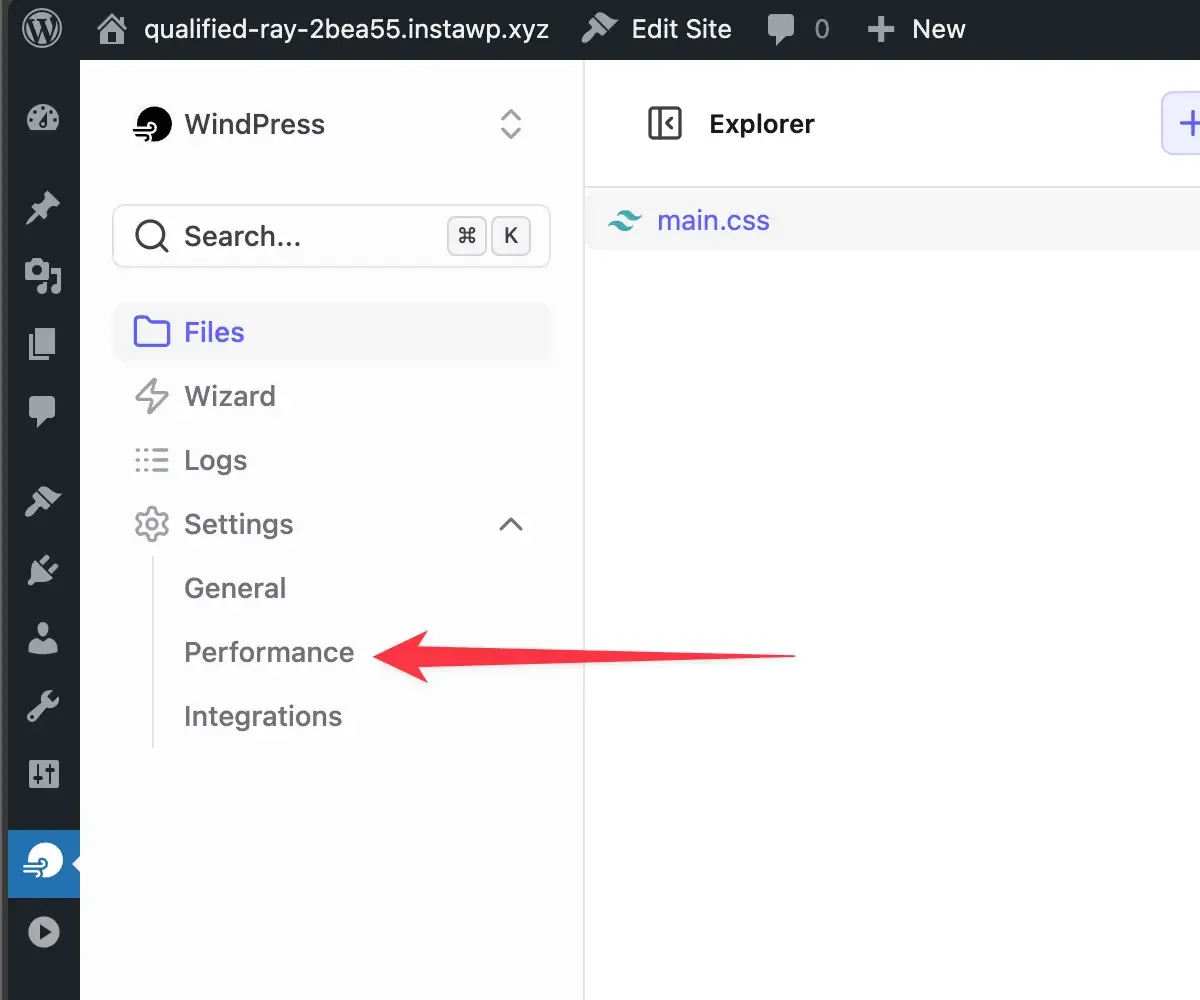Collapse the Explorer panel sidebar icon

pyautogui.click(x=665, y=123)
